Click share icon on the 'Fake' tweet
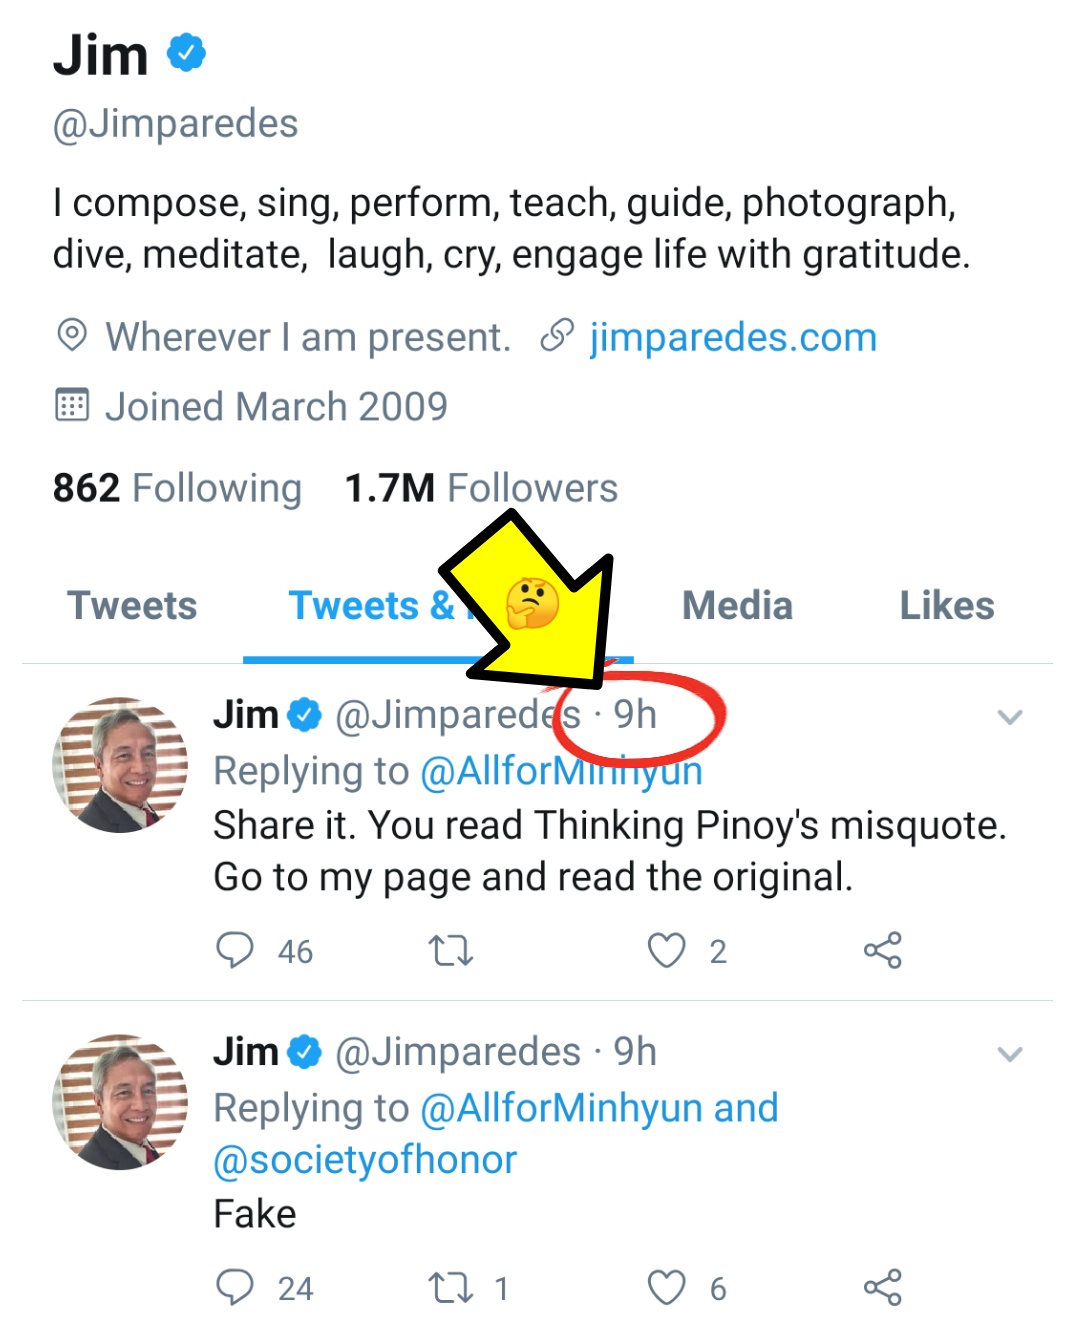1077x1330 pixels. click(882, 1287)
